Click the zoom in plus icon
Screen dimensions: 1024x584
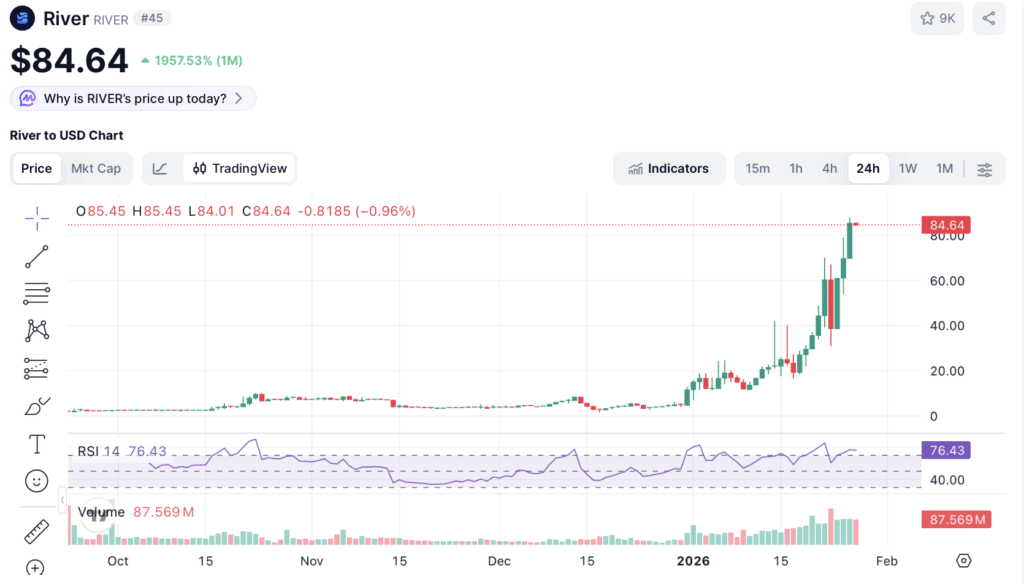tap(35, 568)
